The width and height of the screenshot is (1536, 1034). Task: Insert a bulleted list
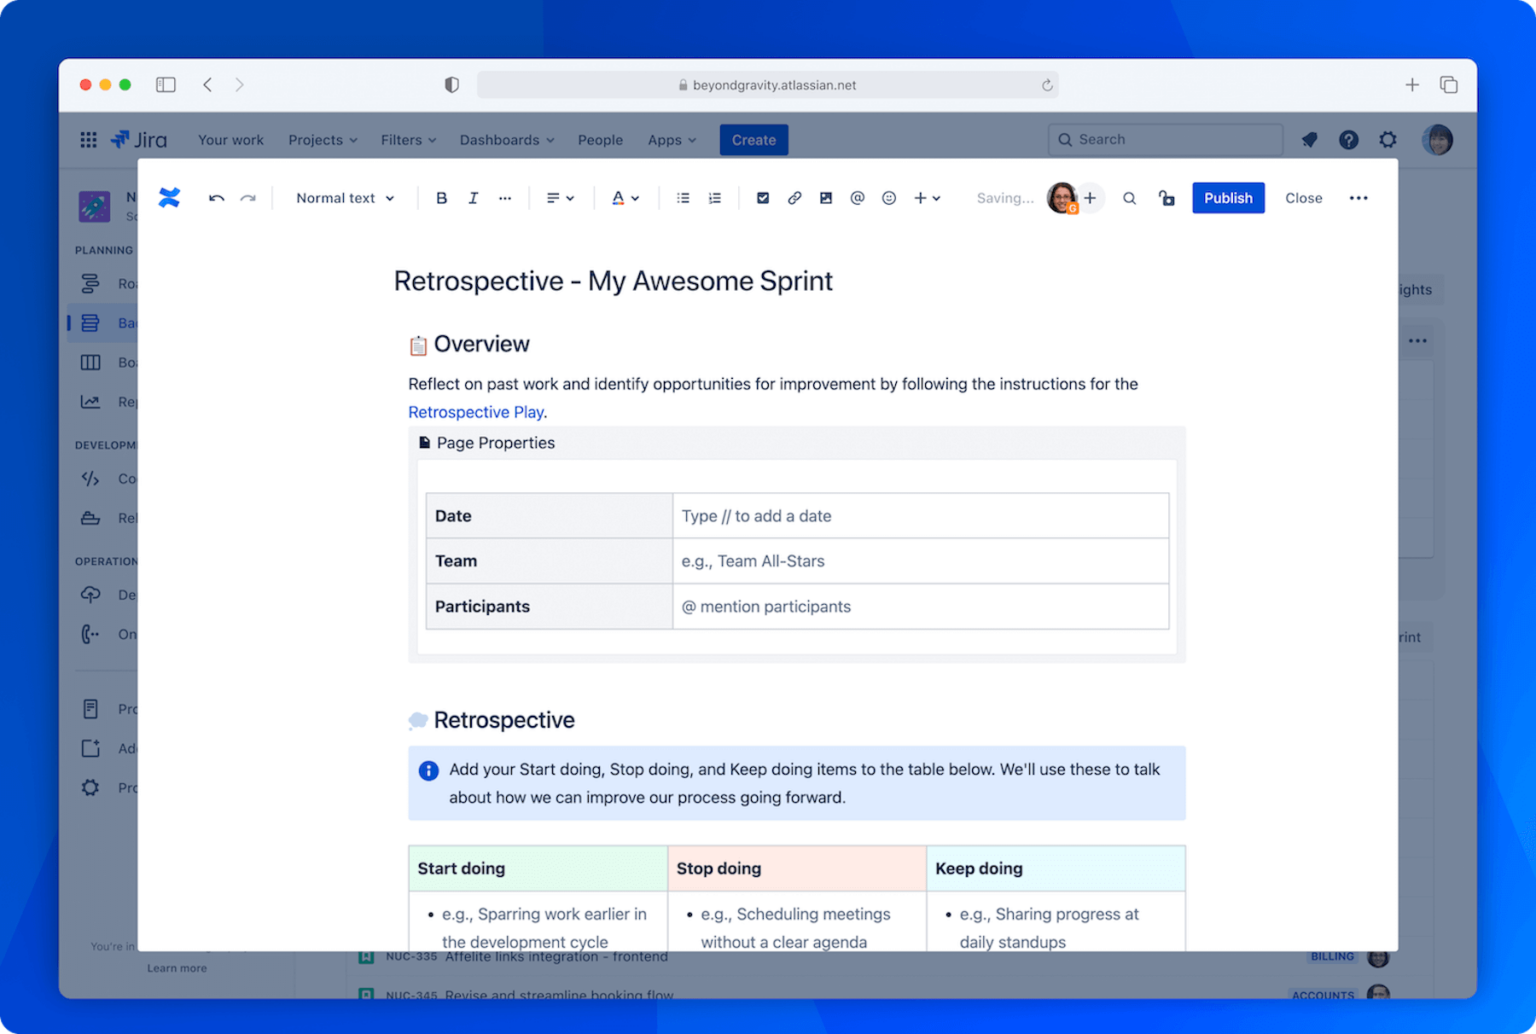(x=683, y=197)
